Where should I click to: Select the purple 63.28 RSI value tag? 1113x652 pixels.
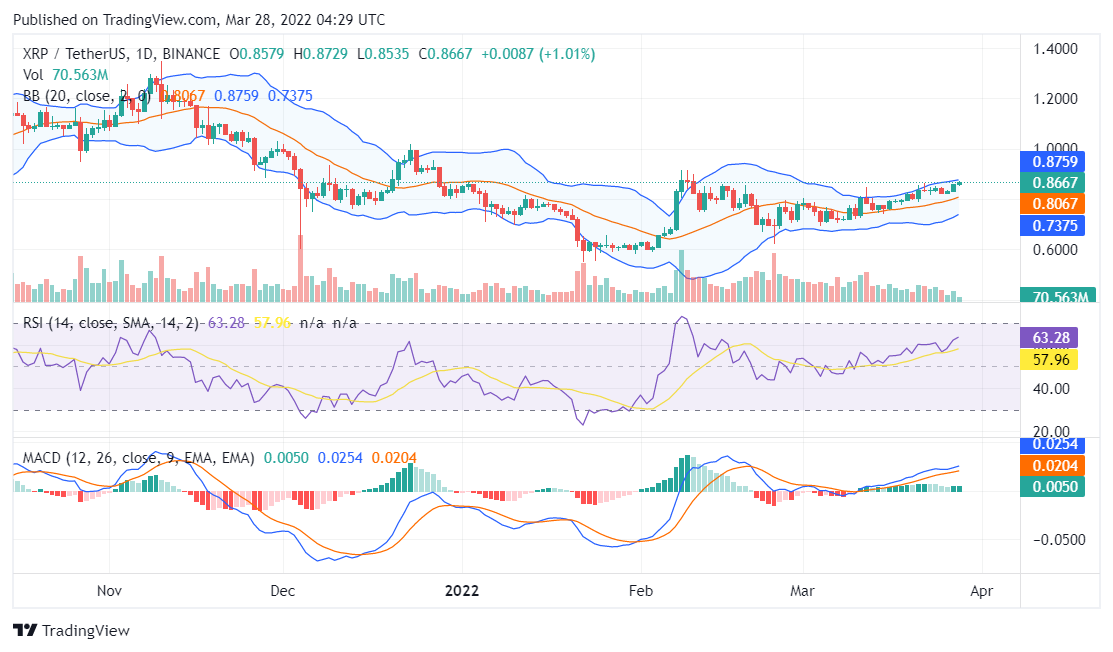pos(1050,337)
